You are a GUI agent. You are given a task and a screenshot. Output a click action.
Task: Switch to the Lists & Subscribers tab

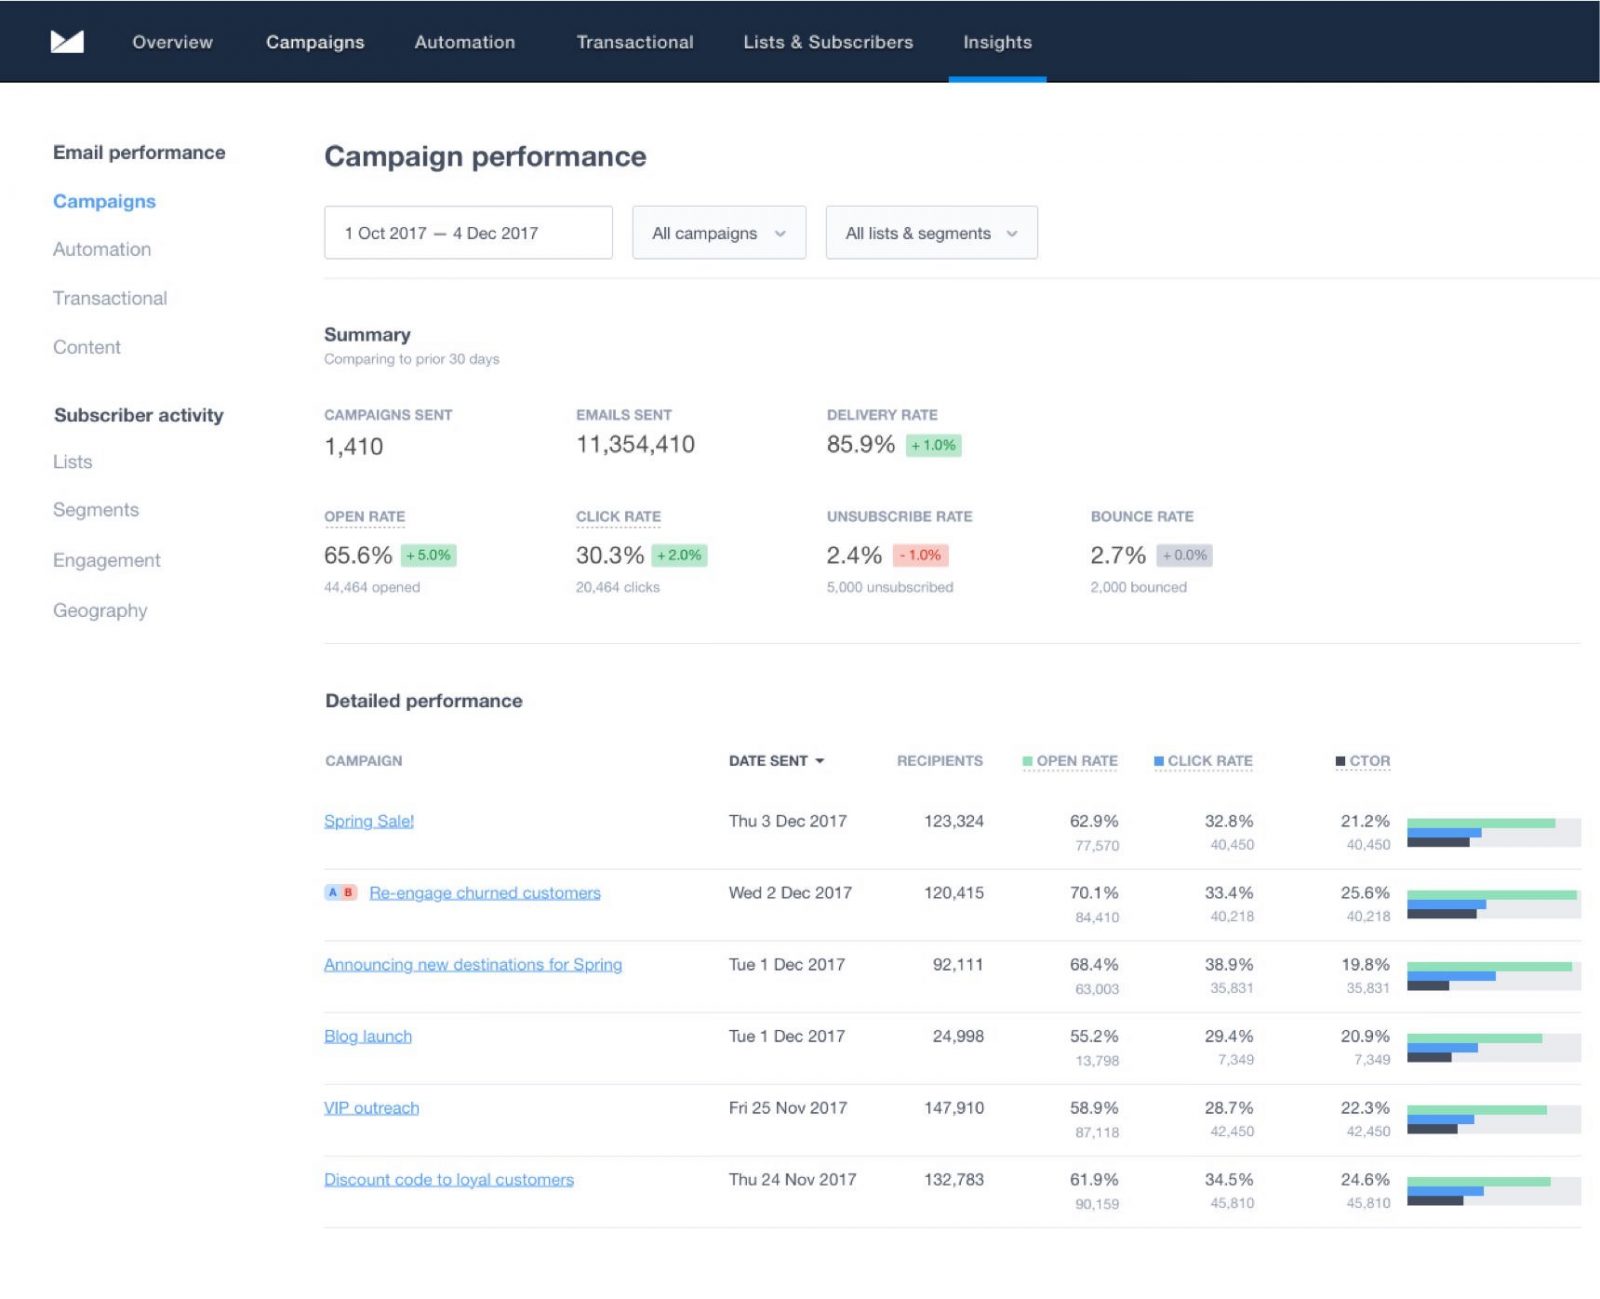pyautogui.click(x=826, y=42)
